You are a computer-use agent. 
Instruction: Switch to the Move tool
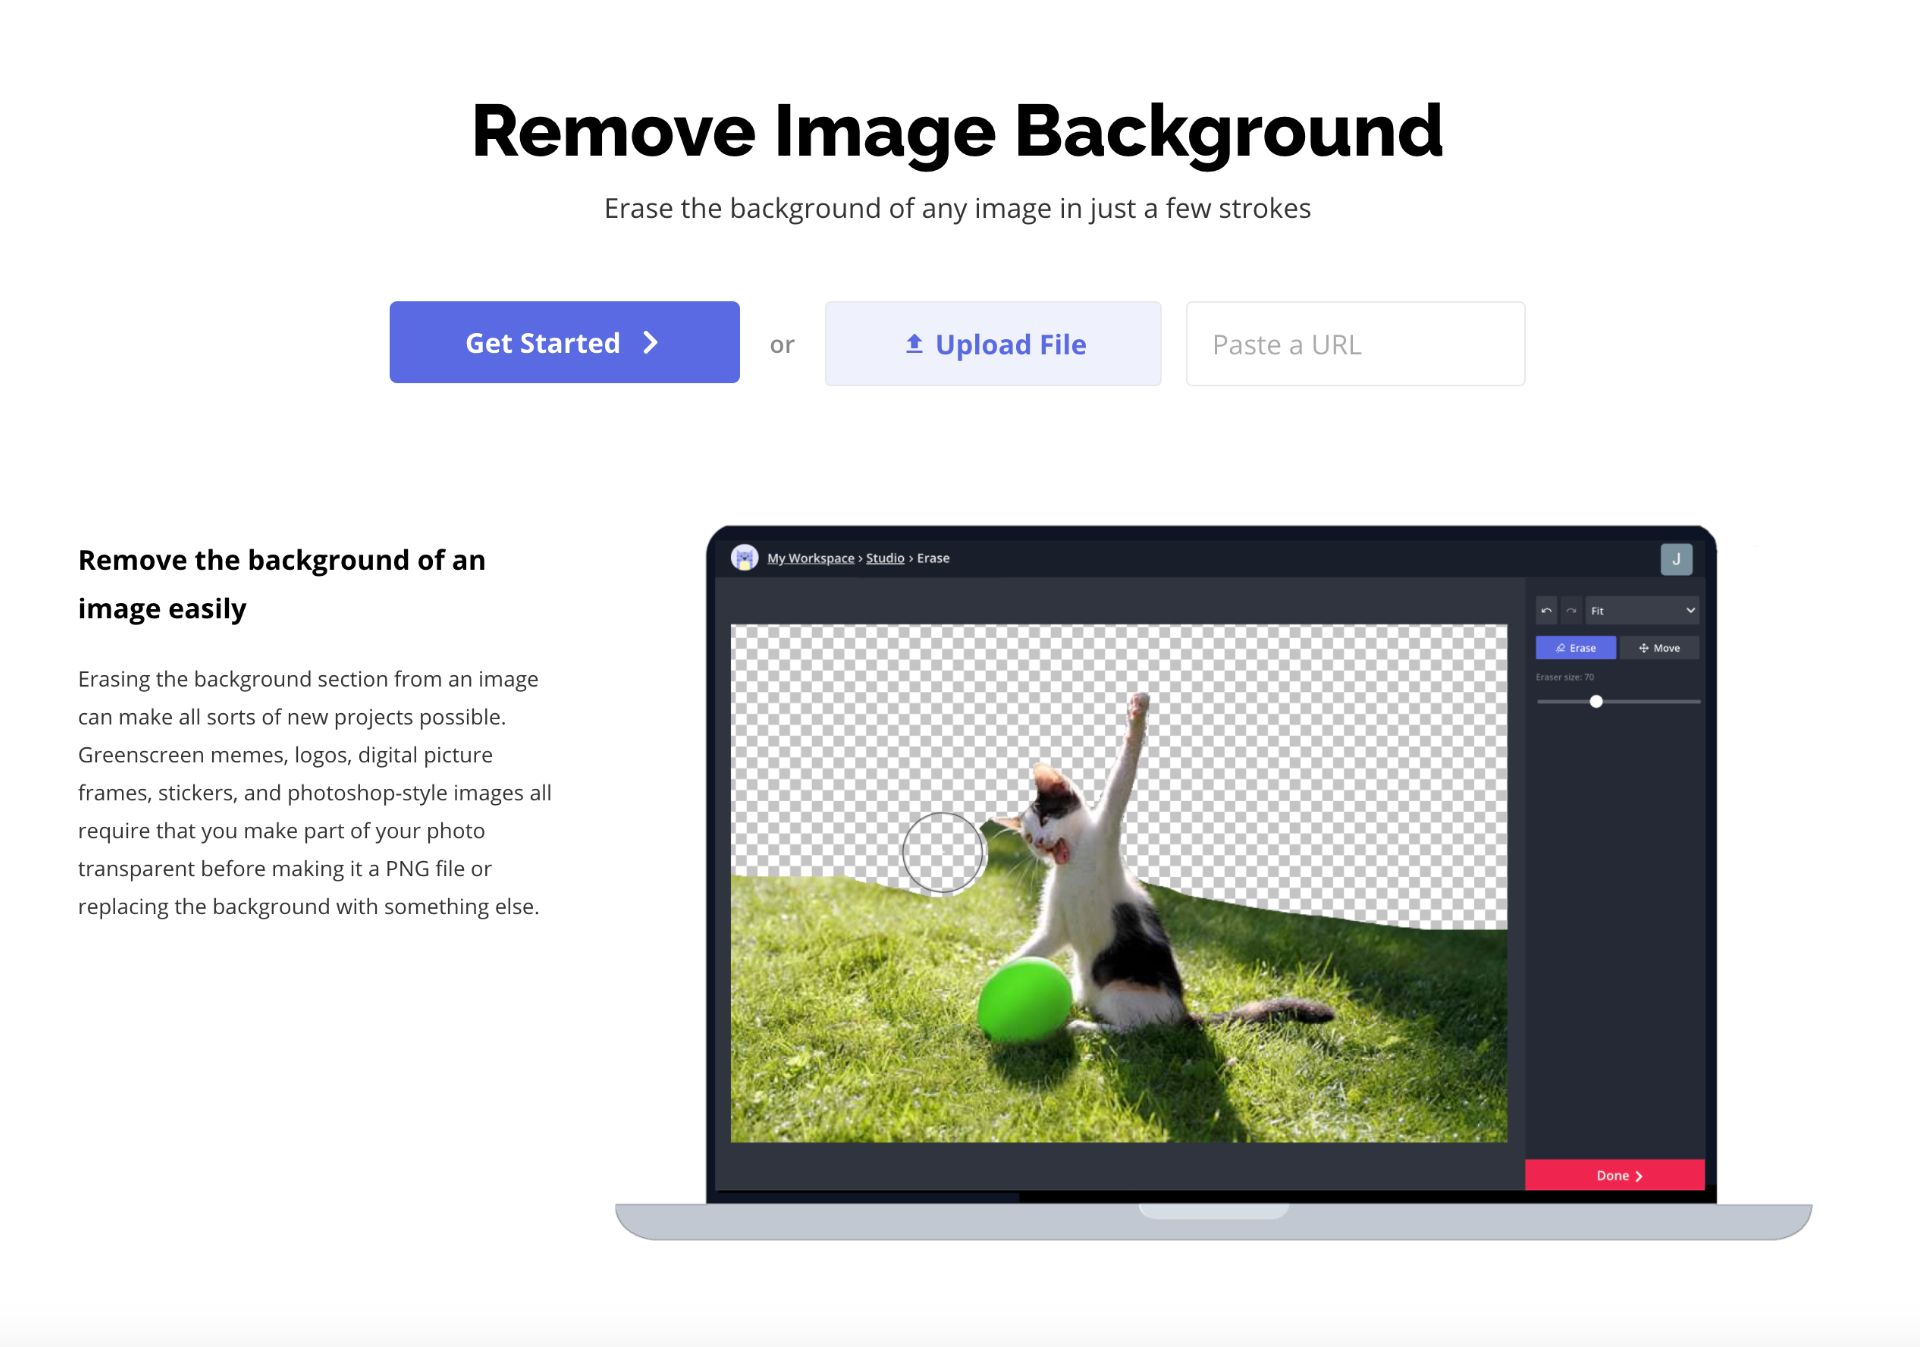click(1659, 648)
